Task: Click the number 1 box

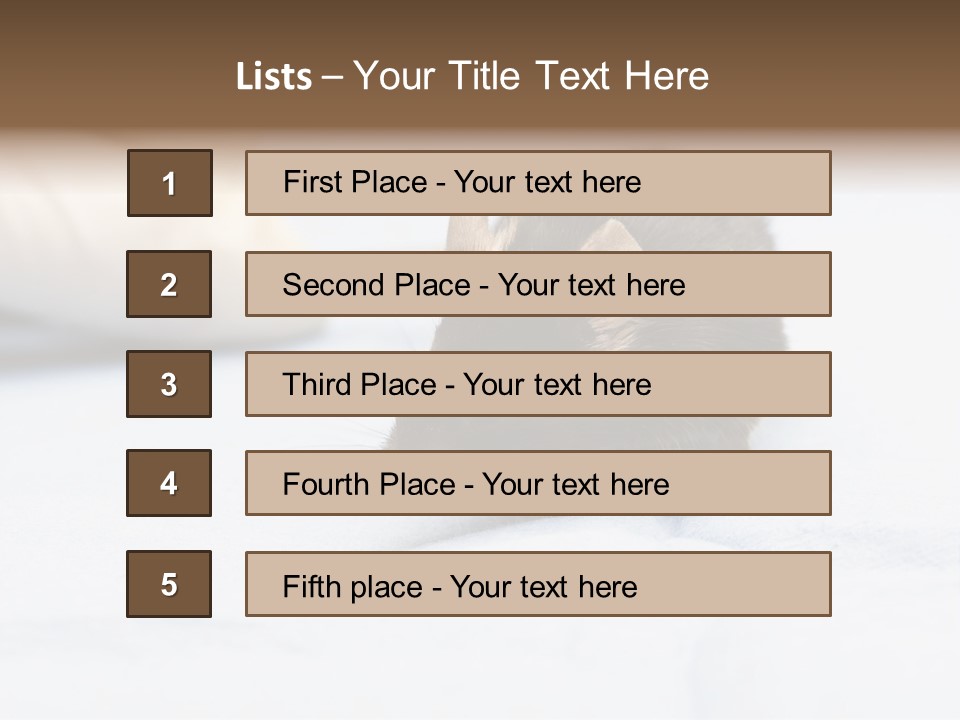Action: pos(170,183)
